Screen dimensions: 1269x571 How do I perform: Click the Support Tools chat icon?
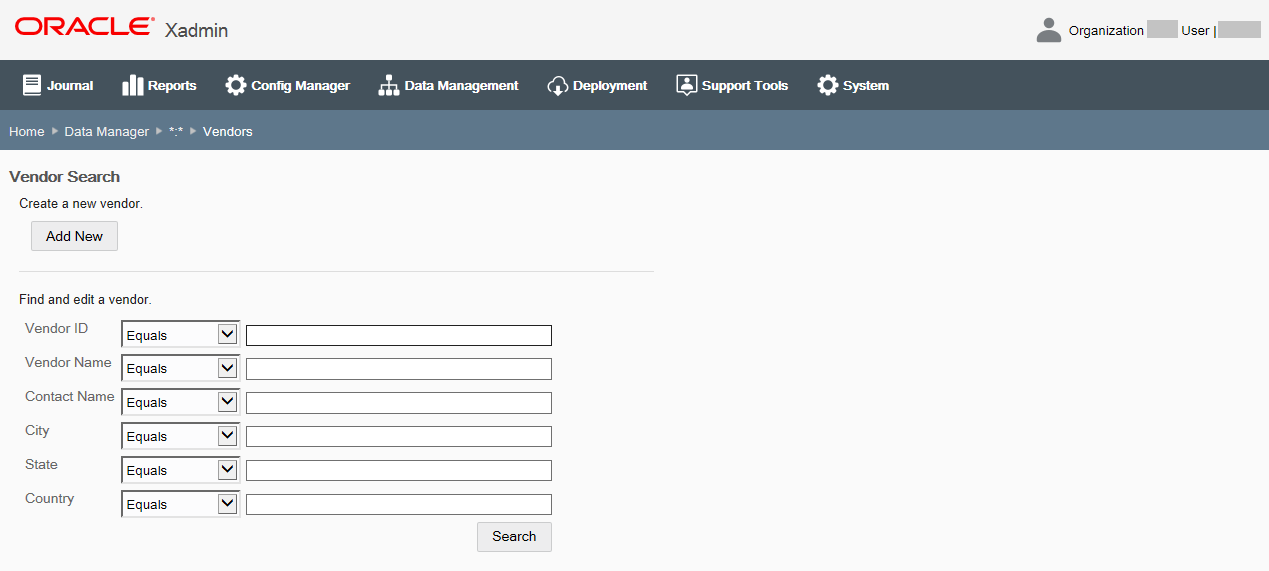tap(686, 85)
